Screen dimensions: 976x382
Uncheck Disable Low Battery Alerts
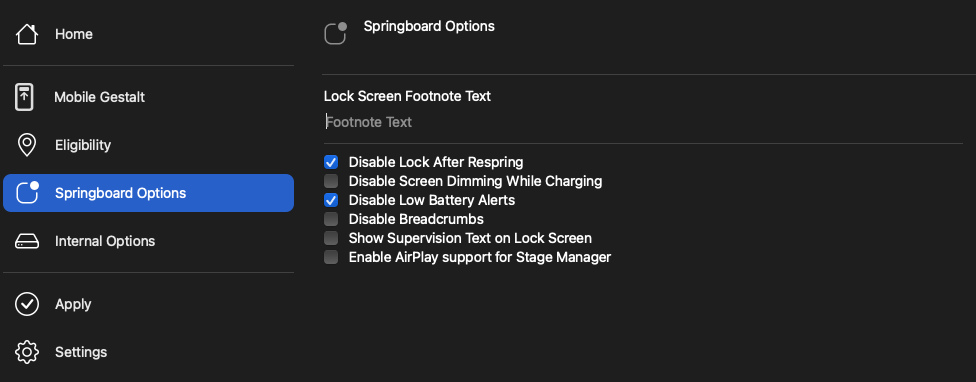(331, 200)
